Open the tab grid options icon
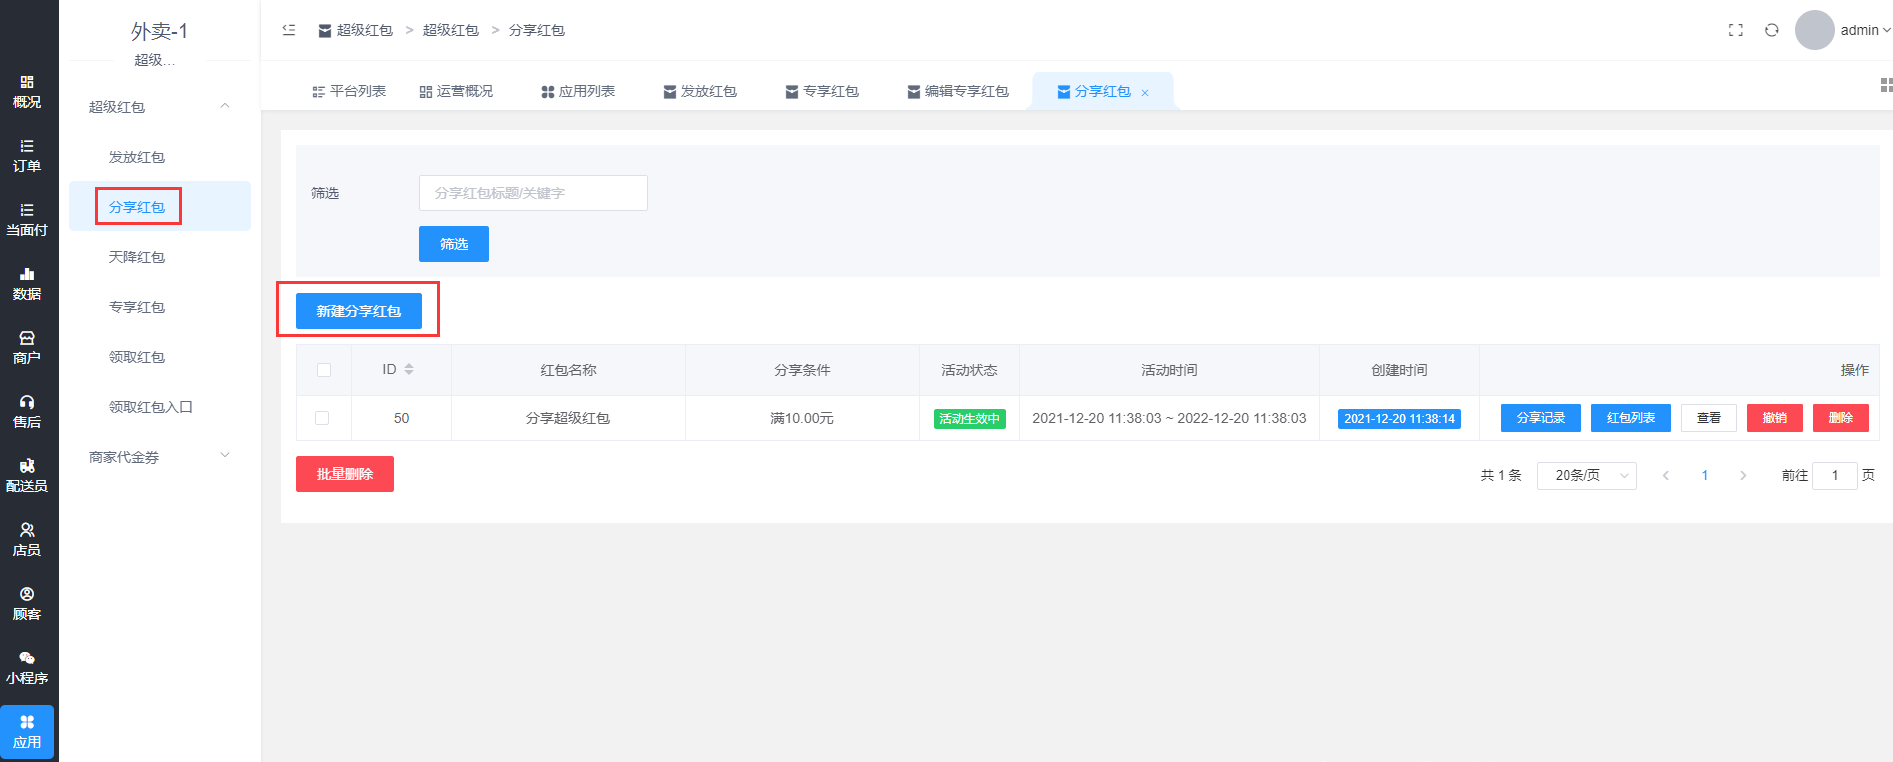The width and height of the screenshot is (1893, 762). pos(1886,85)
